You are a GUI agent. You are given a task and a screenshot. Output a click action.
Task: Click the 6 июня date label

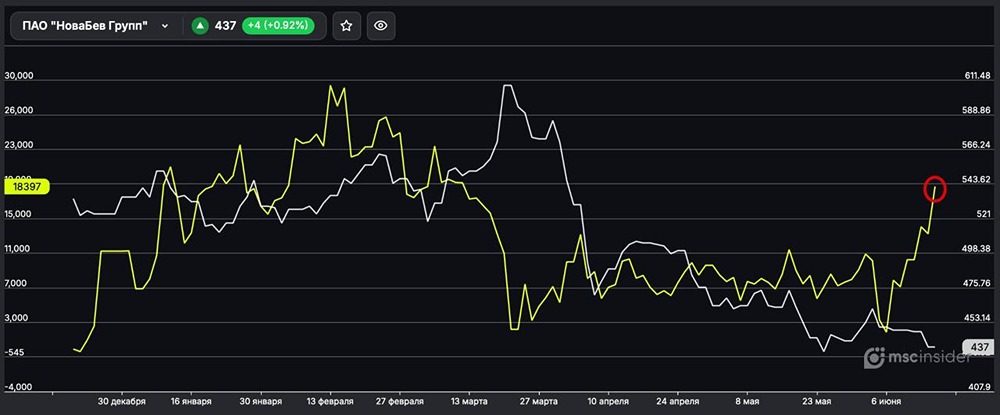pyautogui.click(x=887, y=402)
